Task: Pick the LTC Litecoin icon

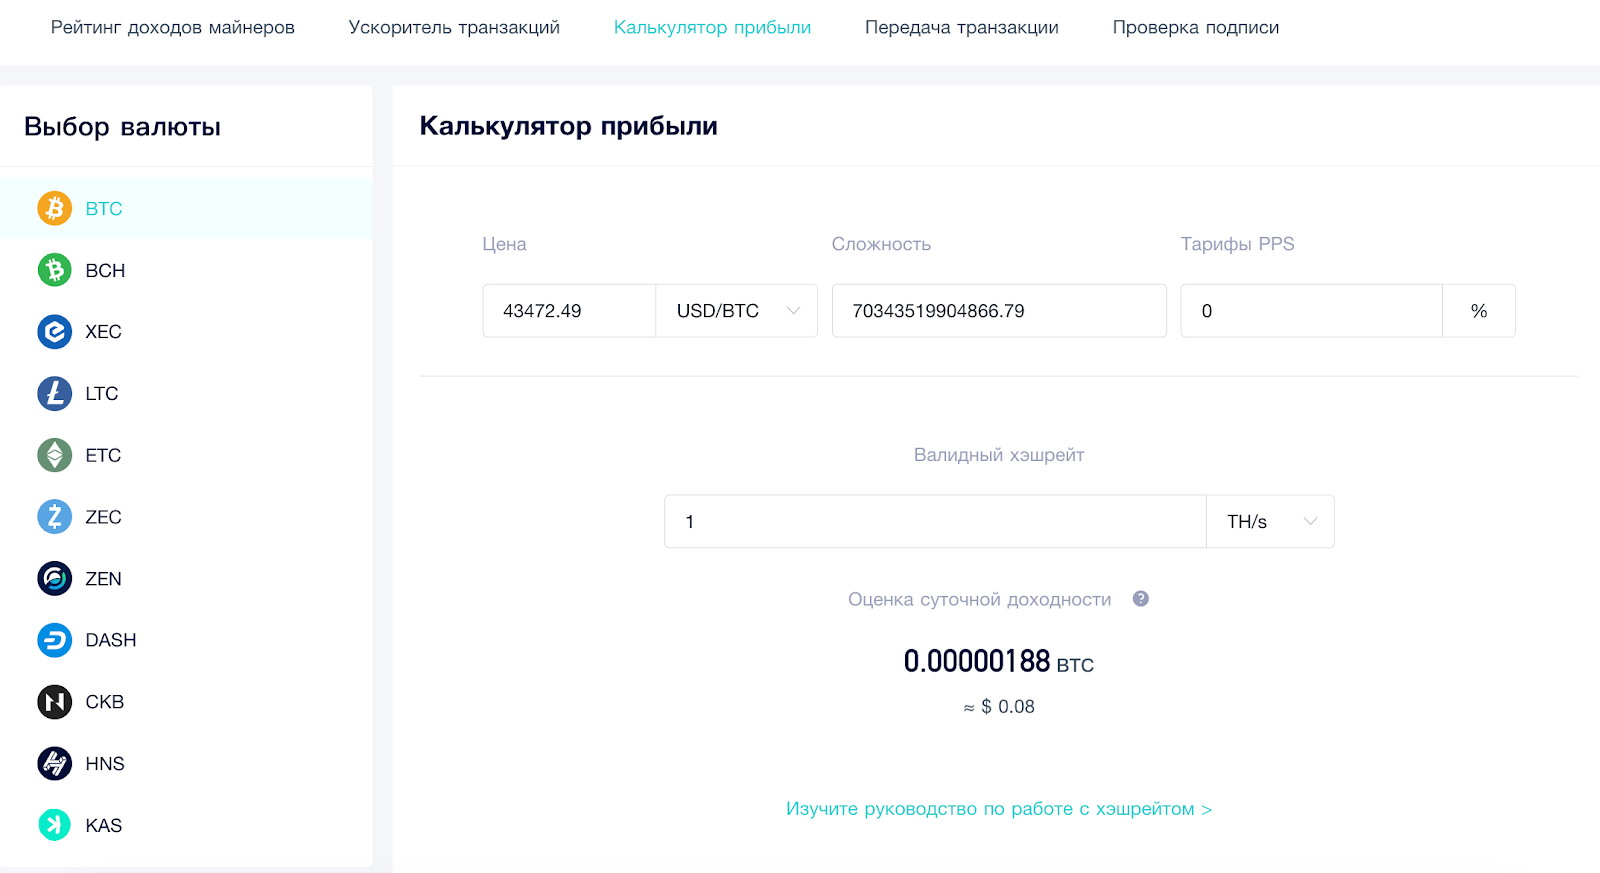Action: [x=55, y=394]
